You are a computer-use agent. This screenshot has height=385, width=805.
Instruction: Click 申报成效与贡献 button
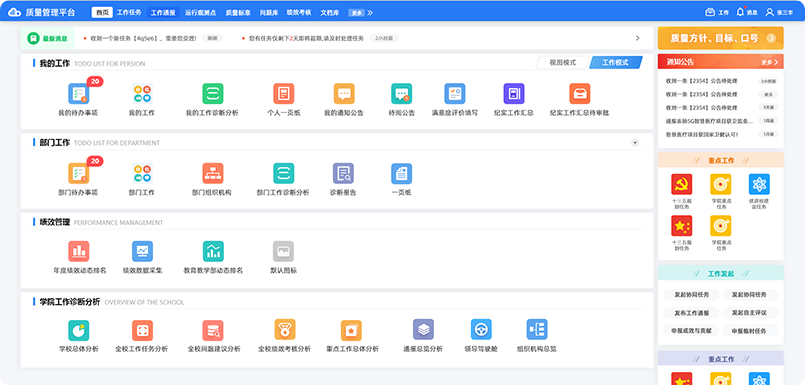tap(692, 330)
